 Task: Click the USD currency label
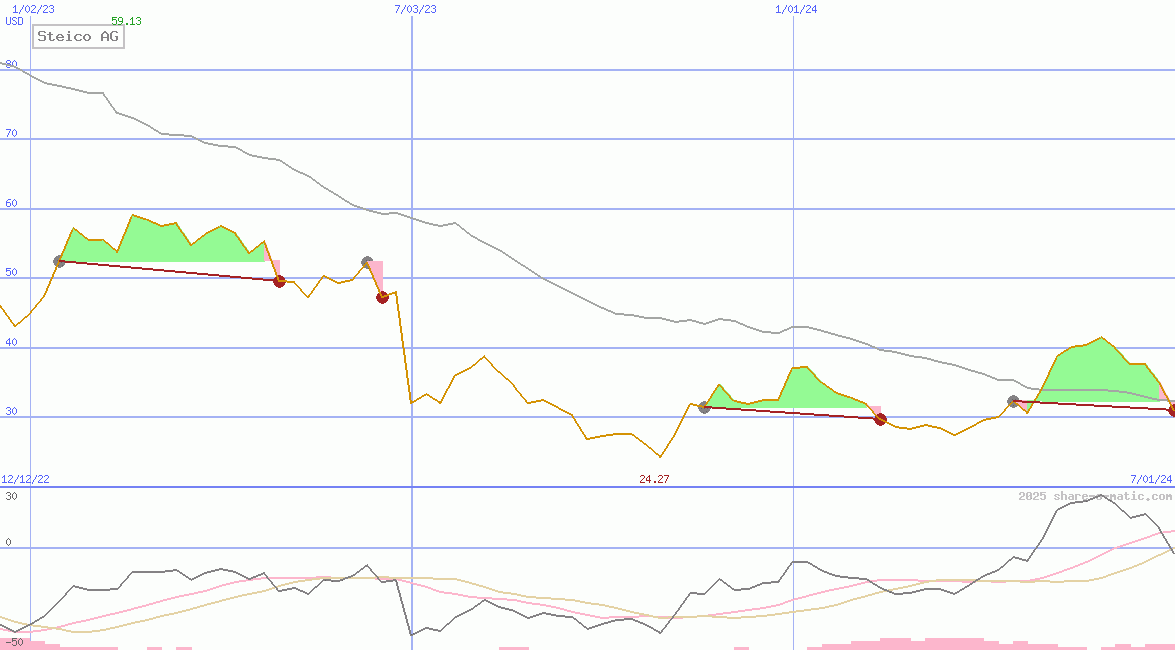pyautogui.click(x=15, y=21)
